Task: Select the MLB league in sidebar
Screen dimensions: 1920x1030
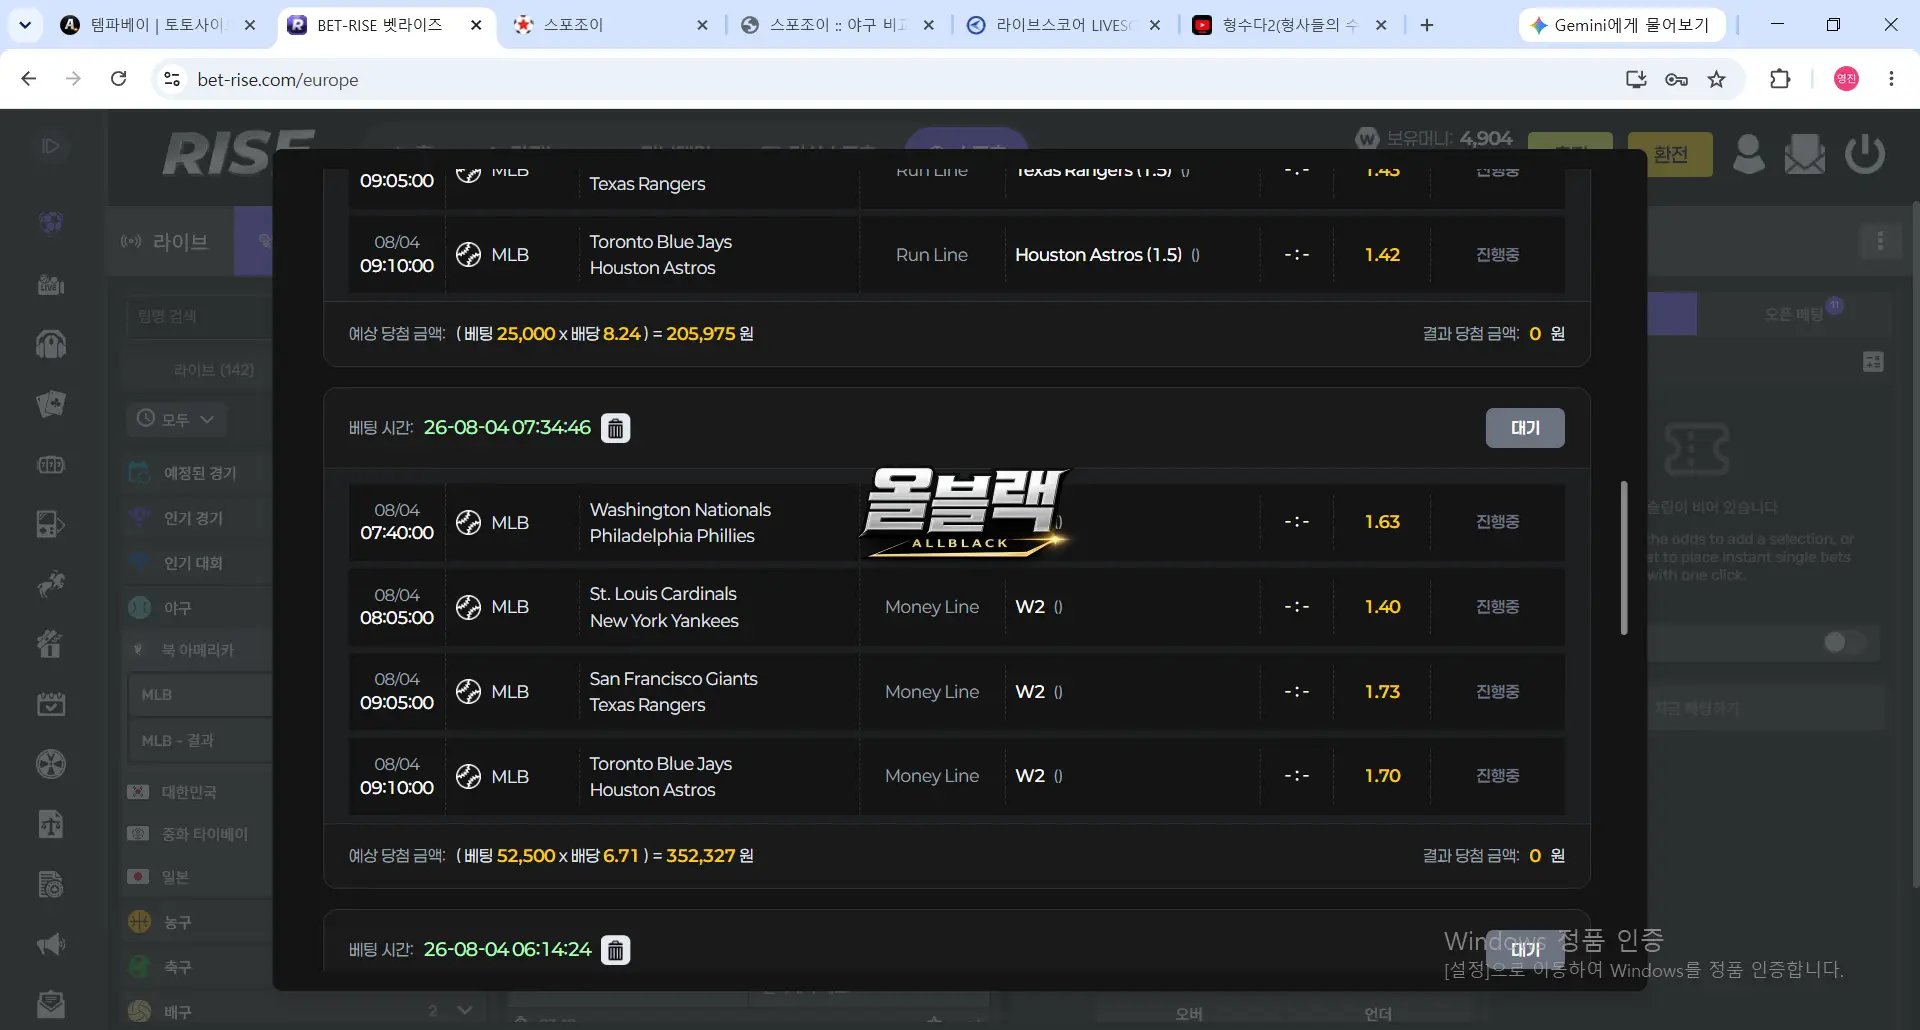Action: point(200,695)
